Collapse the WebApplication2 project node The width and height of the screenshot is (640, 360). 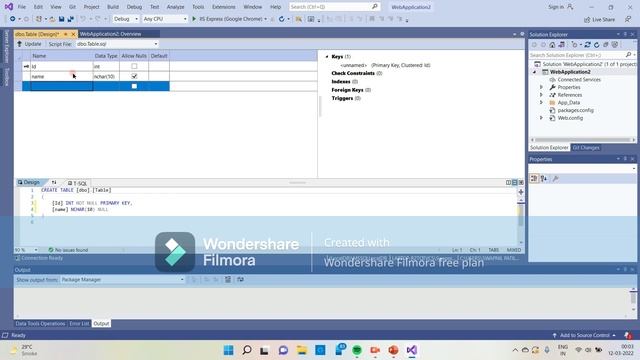[x=535, y=72]
